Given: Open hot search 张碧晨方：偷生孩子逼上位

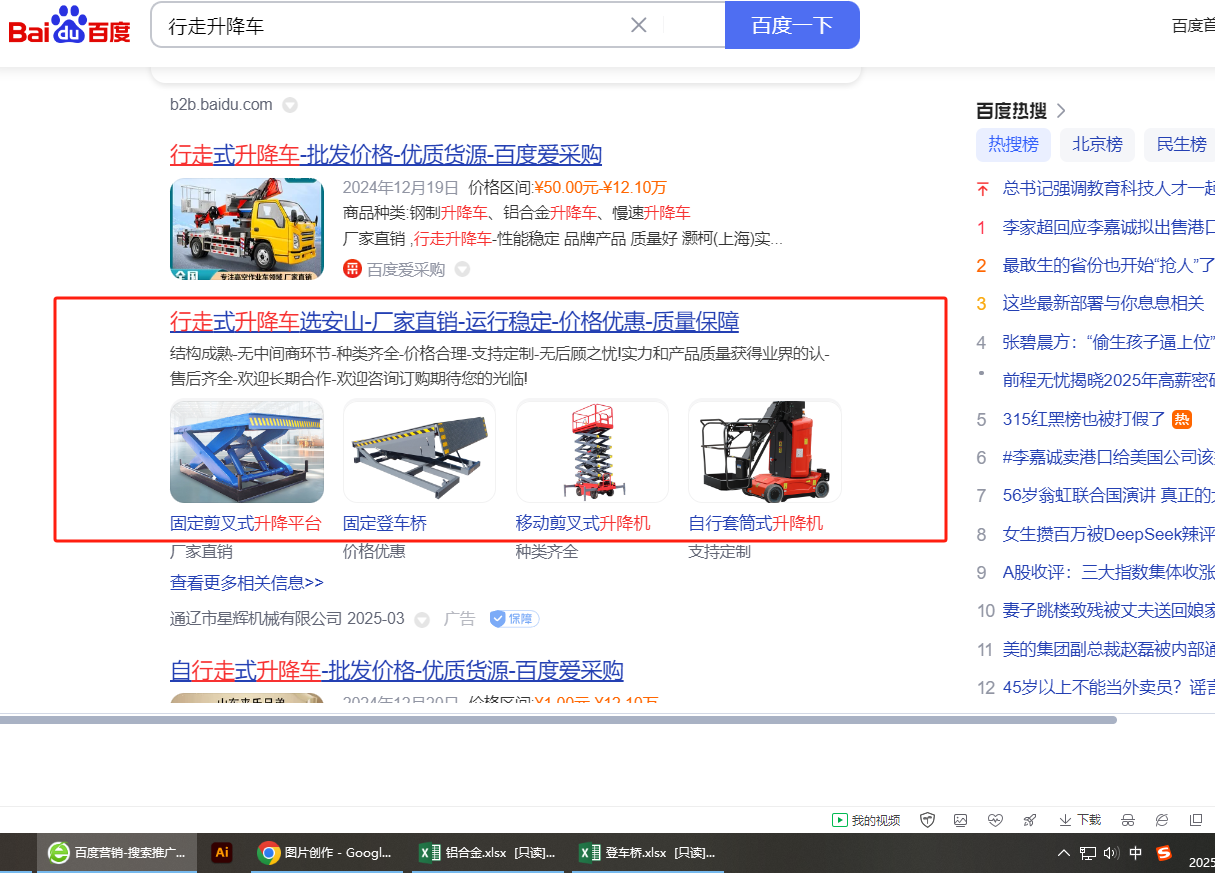Looking at the screenshot, I should [1109, 342].
